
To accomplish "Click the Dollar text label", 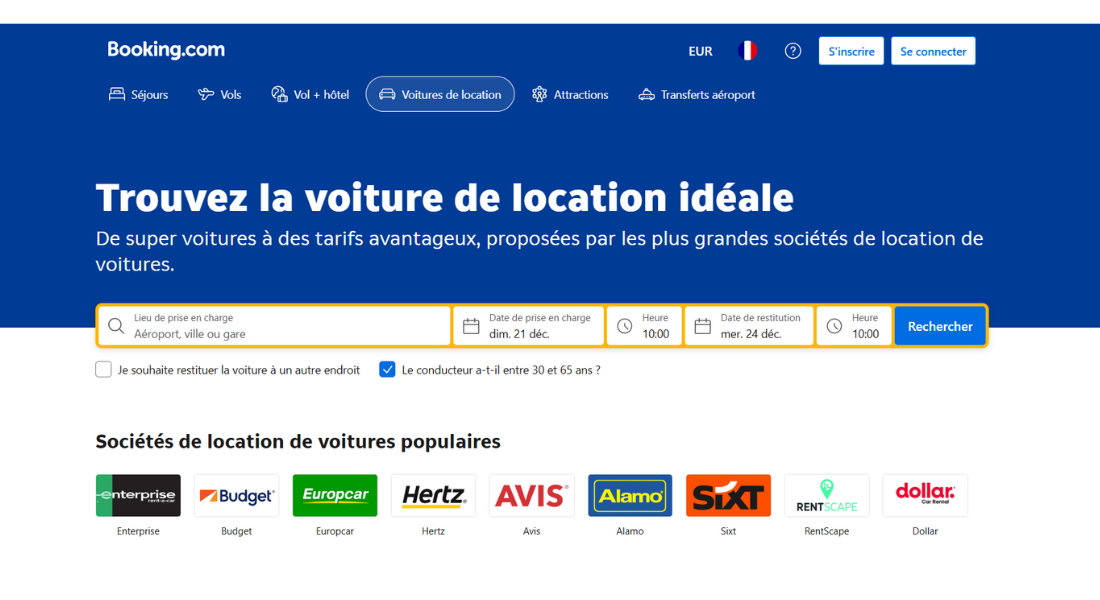I will [x=925, y=531].
